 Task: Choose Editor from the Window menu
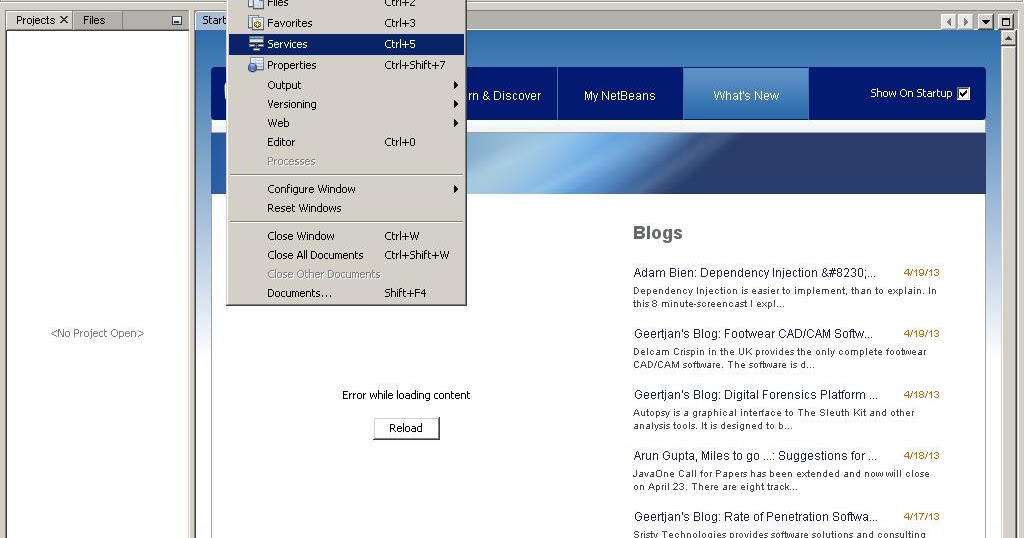tap(346, 142)
